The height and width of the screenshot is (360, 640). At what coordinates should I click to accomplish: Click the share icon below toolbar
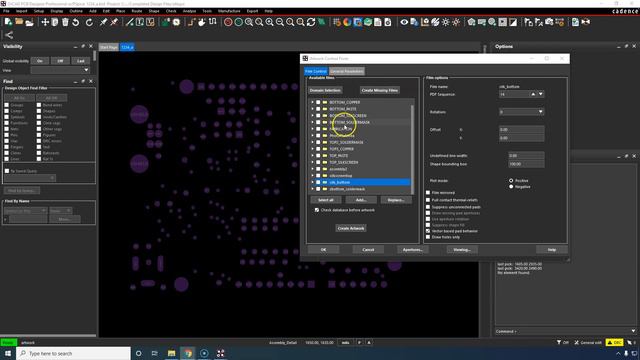pyautogui.click(x=9, y=35)
